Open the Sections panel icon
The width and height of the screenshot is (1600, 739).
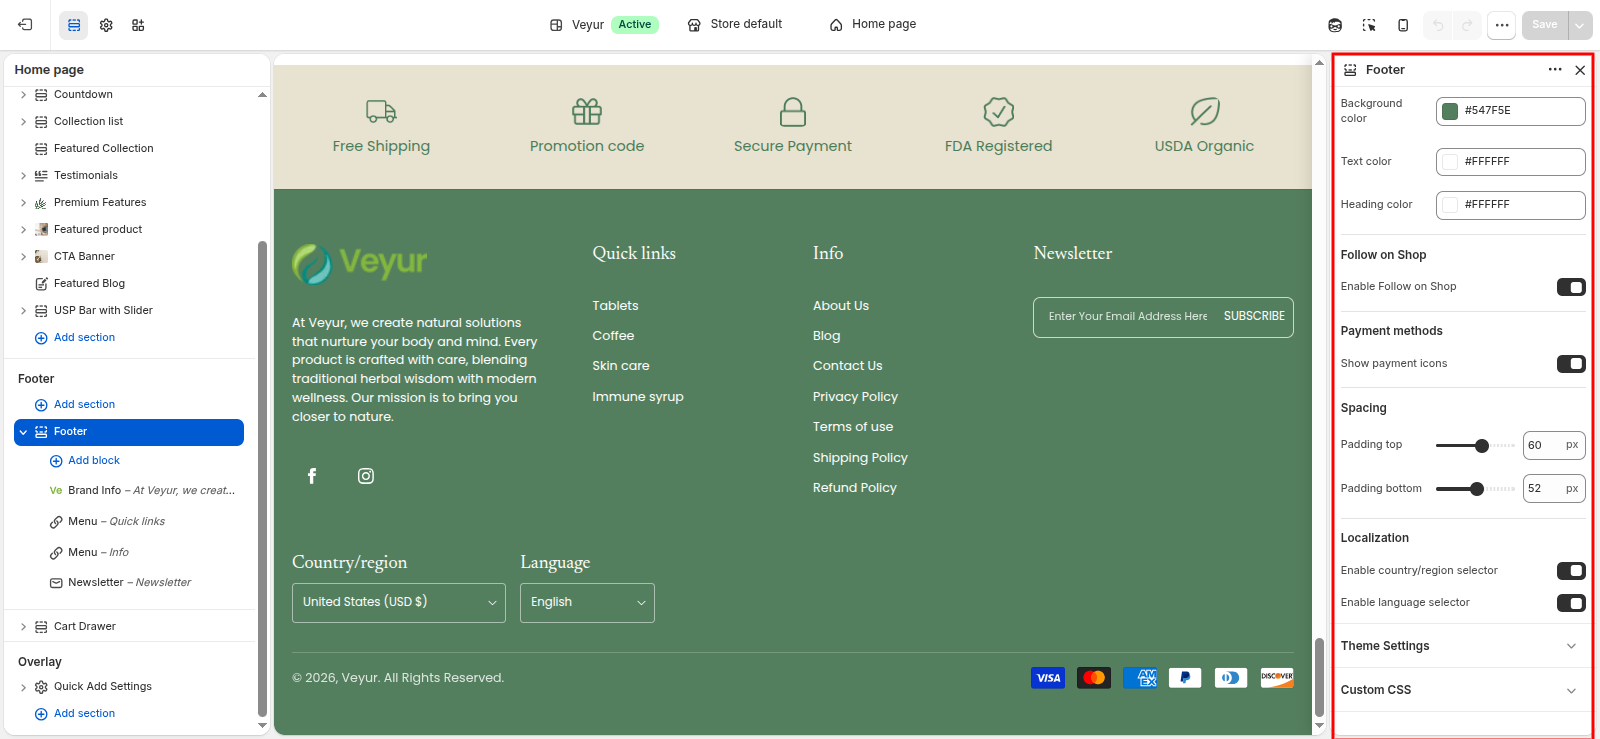click(74, 25)
